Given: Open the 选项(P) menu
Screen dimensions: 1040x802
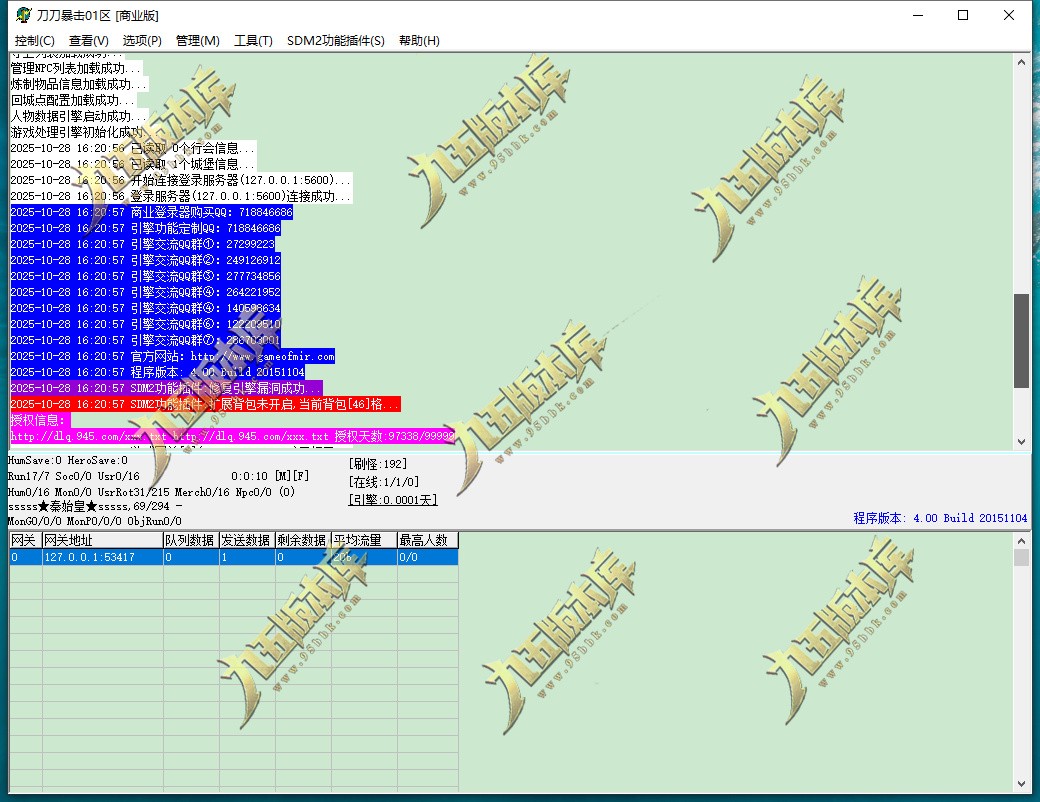Looking at the screenshot, I should tap(142, 40).
